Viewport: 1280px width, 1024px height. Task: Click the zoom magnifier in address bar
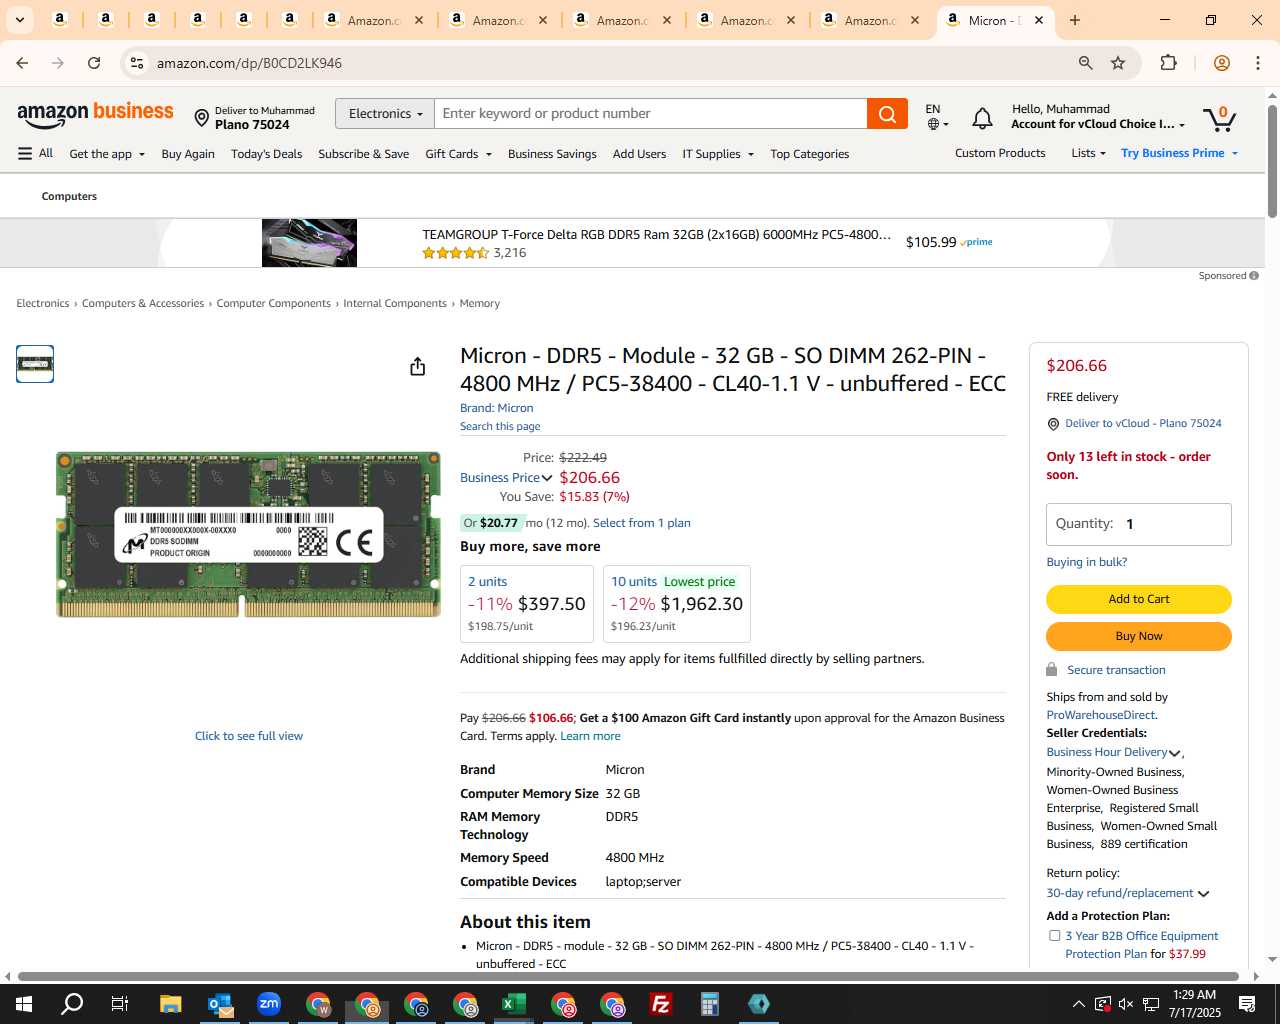pyautogui.click(x=1085, y=63)
